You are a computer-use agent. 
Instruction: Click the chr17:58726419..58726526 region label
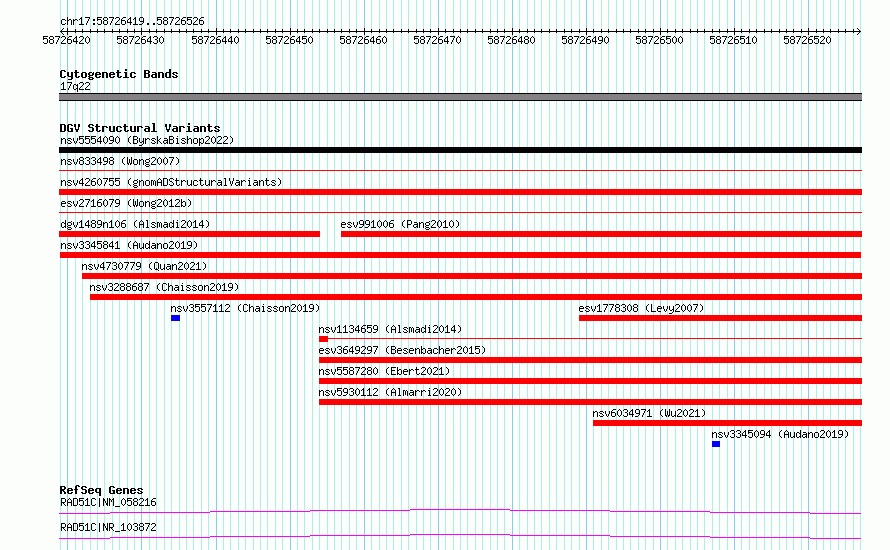coord(132,21)
